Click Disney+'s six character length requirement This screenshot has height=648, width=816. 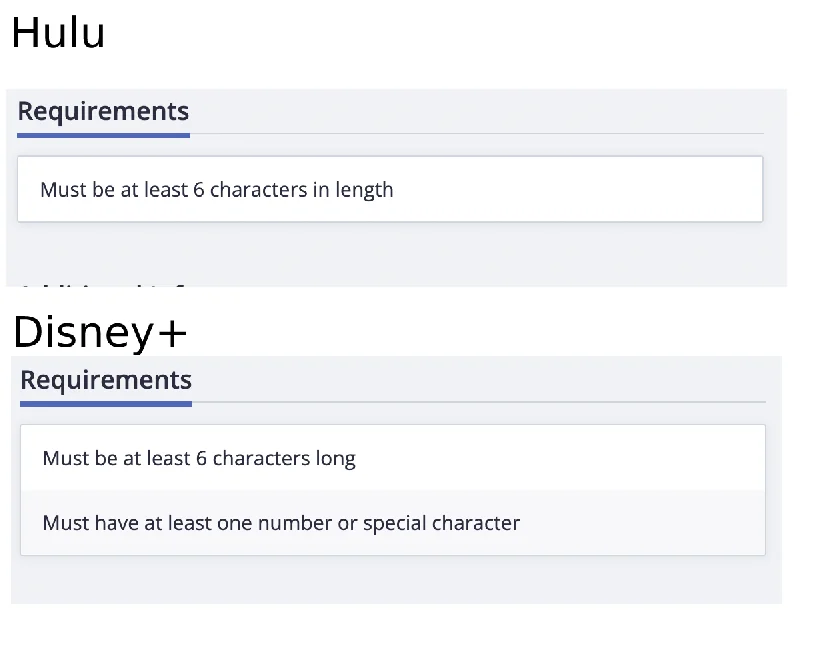(x=198, y=458)
